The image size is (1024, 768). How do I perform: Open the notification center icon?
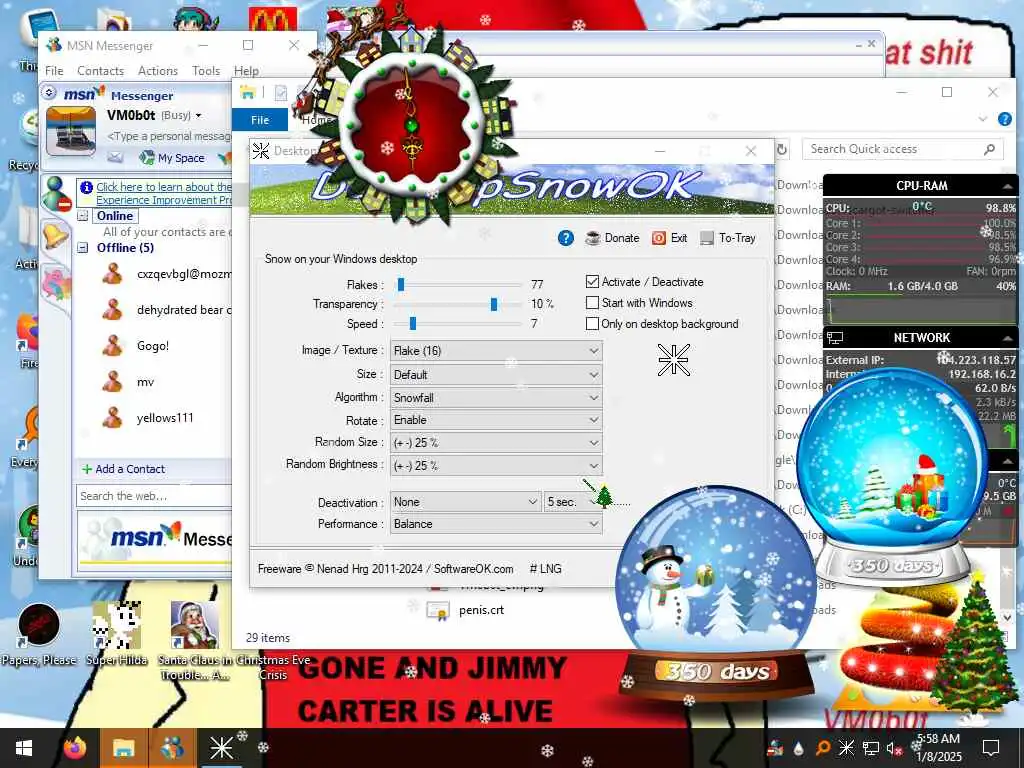(x=991, y=747)
